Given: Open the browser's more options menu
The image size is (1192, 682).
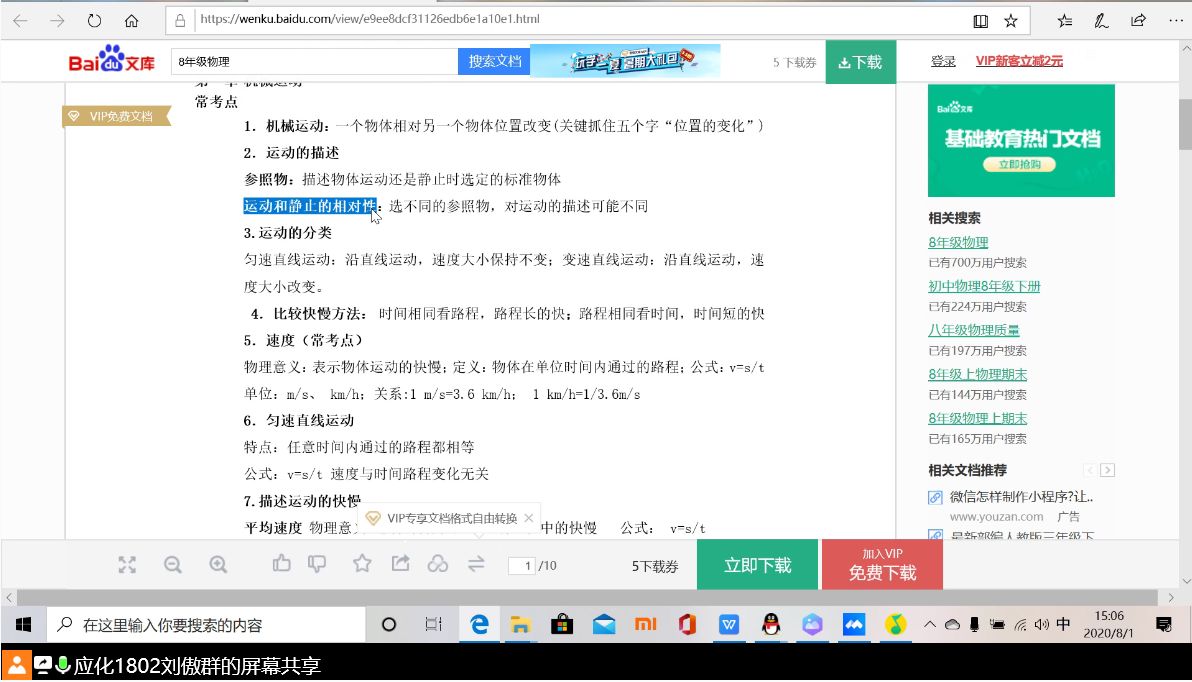Looking at the screenshot, I should (x=1176, y=20).
